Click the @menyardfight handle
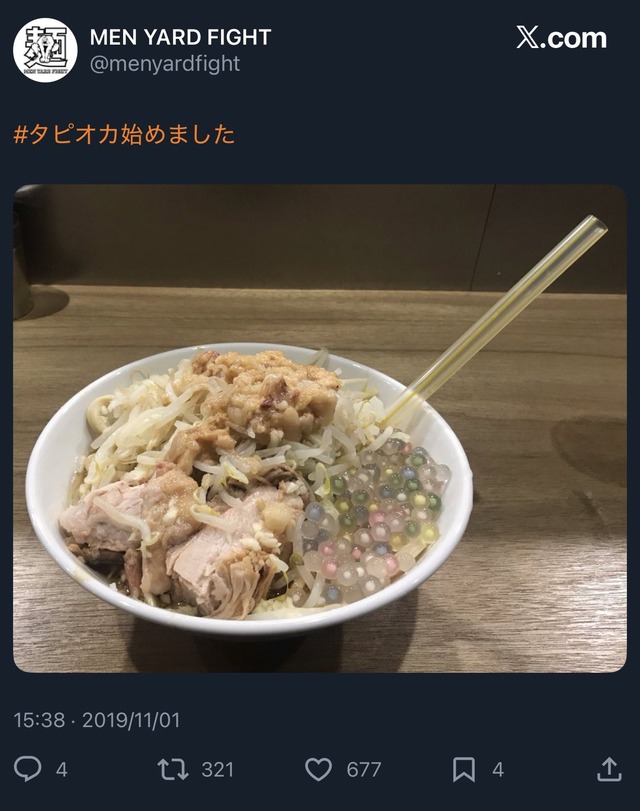 (165, 64)
